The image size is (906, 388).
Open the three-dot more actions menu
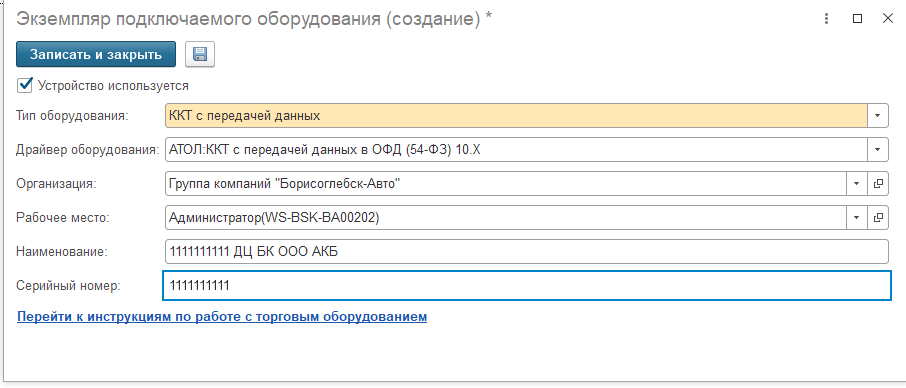click(x=827, y=18)
